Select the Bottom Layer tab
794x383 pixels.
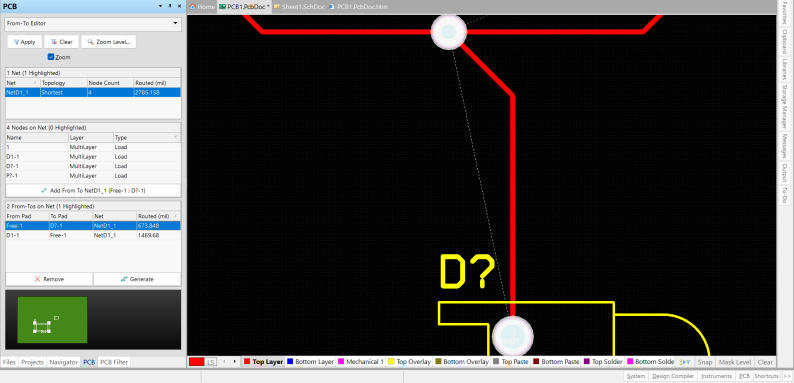(310, 362)
